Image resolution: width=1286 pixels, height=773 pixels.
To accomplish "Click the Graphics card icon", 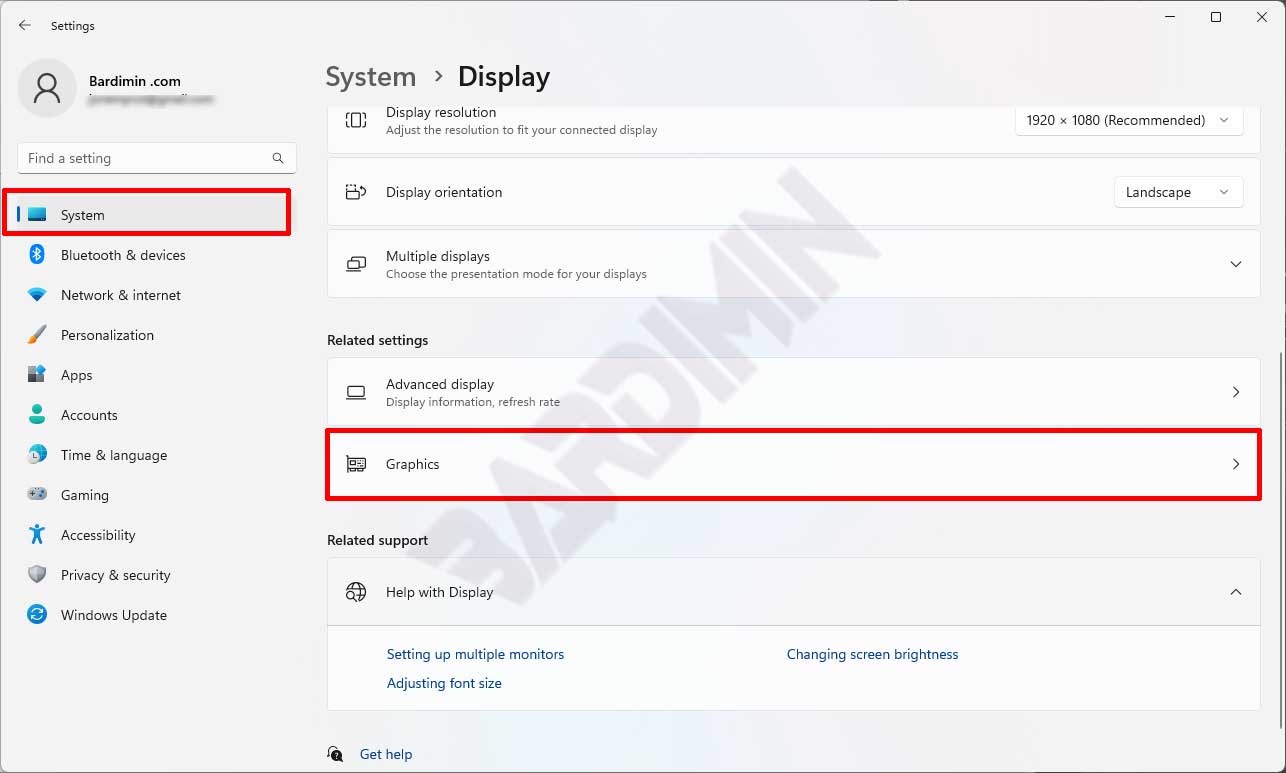I will (355, 464).
